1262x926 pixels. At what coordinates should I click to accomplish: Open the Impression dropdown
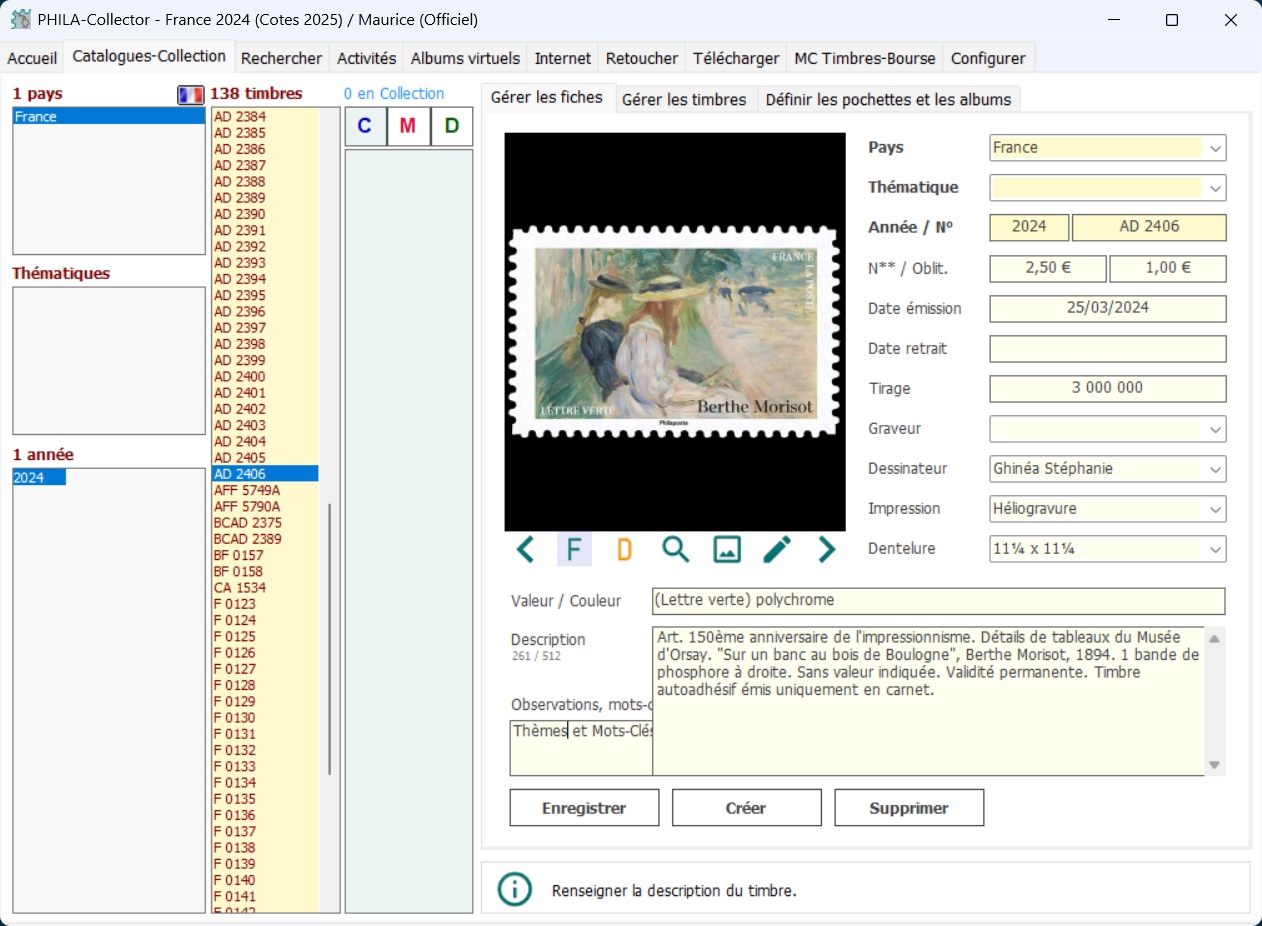tap(1215, 509)
